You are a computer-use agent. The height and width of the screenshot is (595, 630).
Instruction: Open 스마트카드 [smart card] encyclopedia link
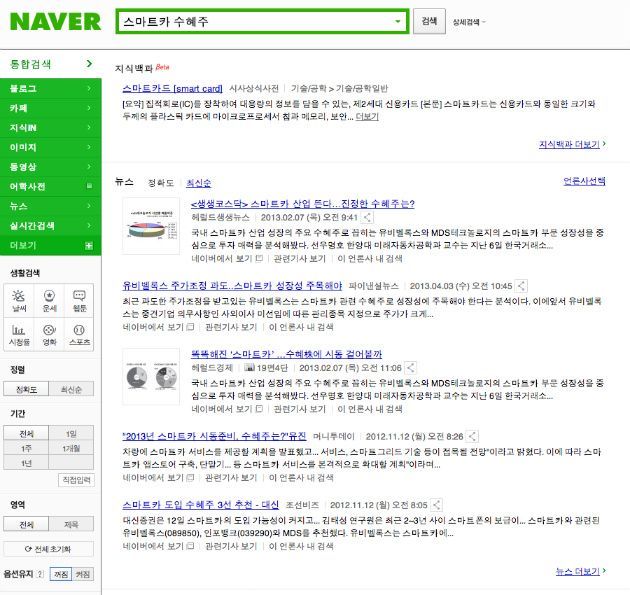(x=172, y=88)
